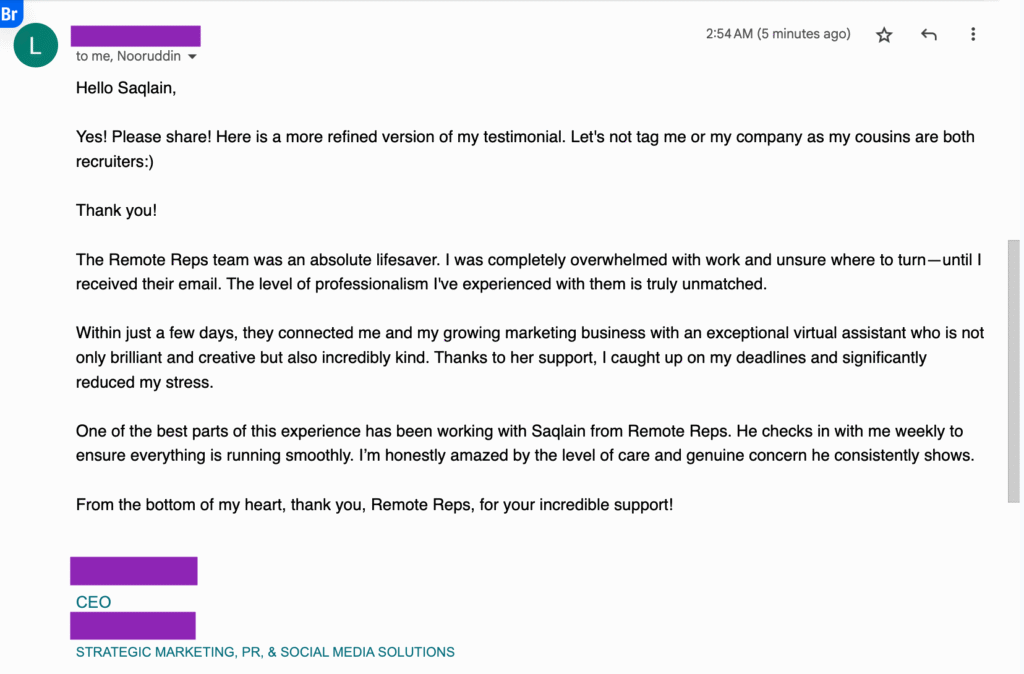Click the green L sender avatar

pyautogui.click(x=35, y=45)
